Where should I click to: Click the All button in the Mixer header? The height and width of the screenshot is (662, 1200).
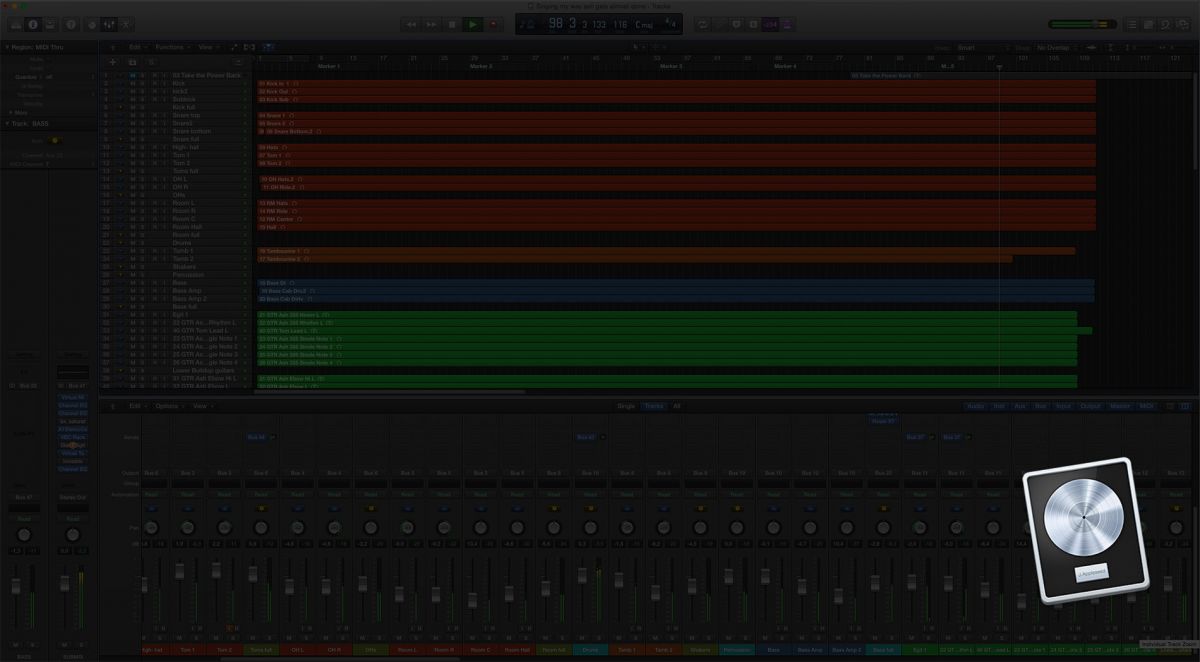(x=676, y=406)
